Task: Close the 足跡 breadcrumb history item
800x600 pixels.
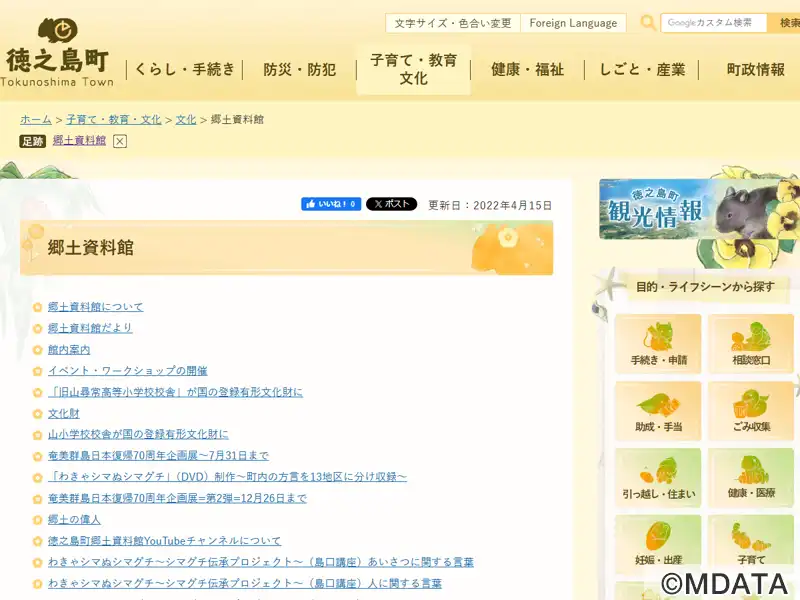Action: (120, 141)
